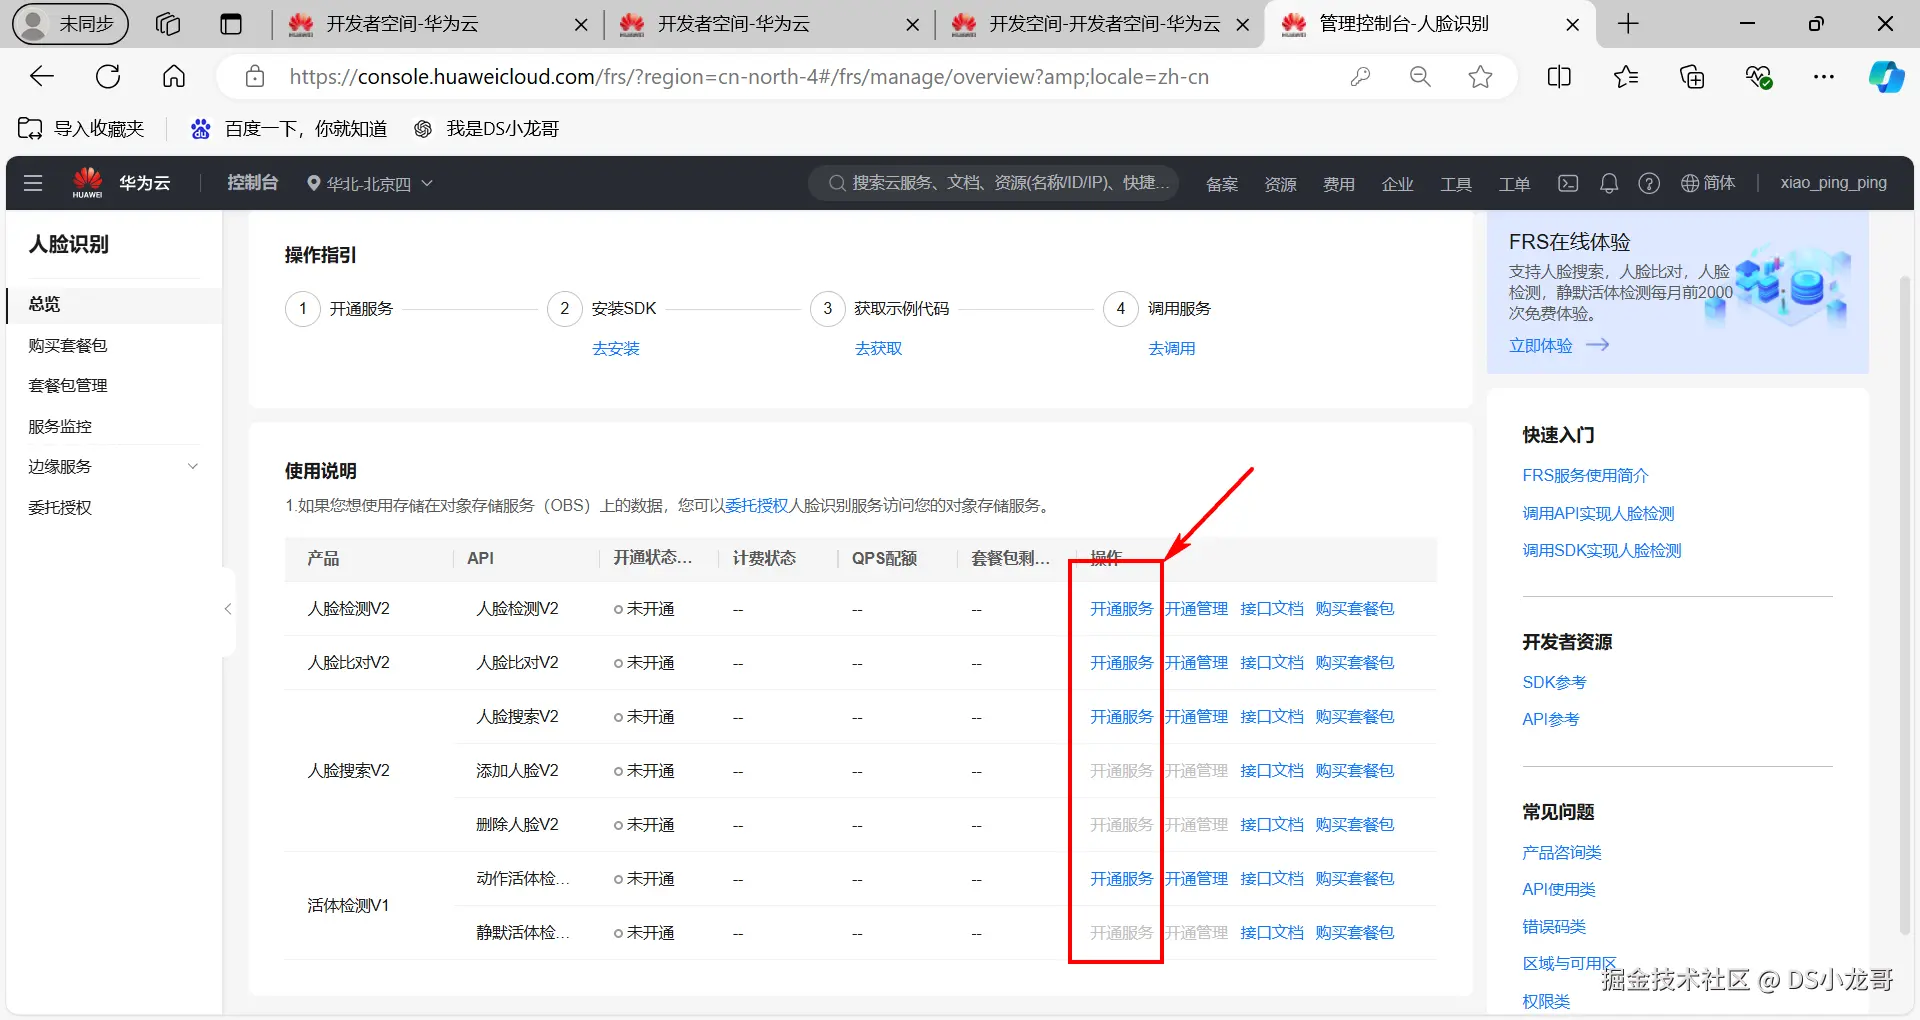This screenshot has width=1920, height=1020.
Task: Click the browser address bar URL
Action: pos(749,77)
